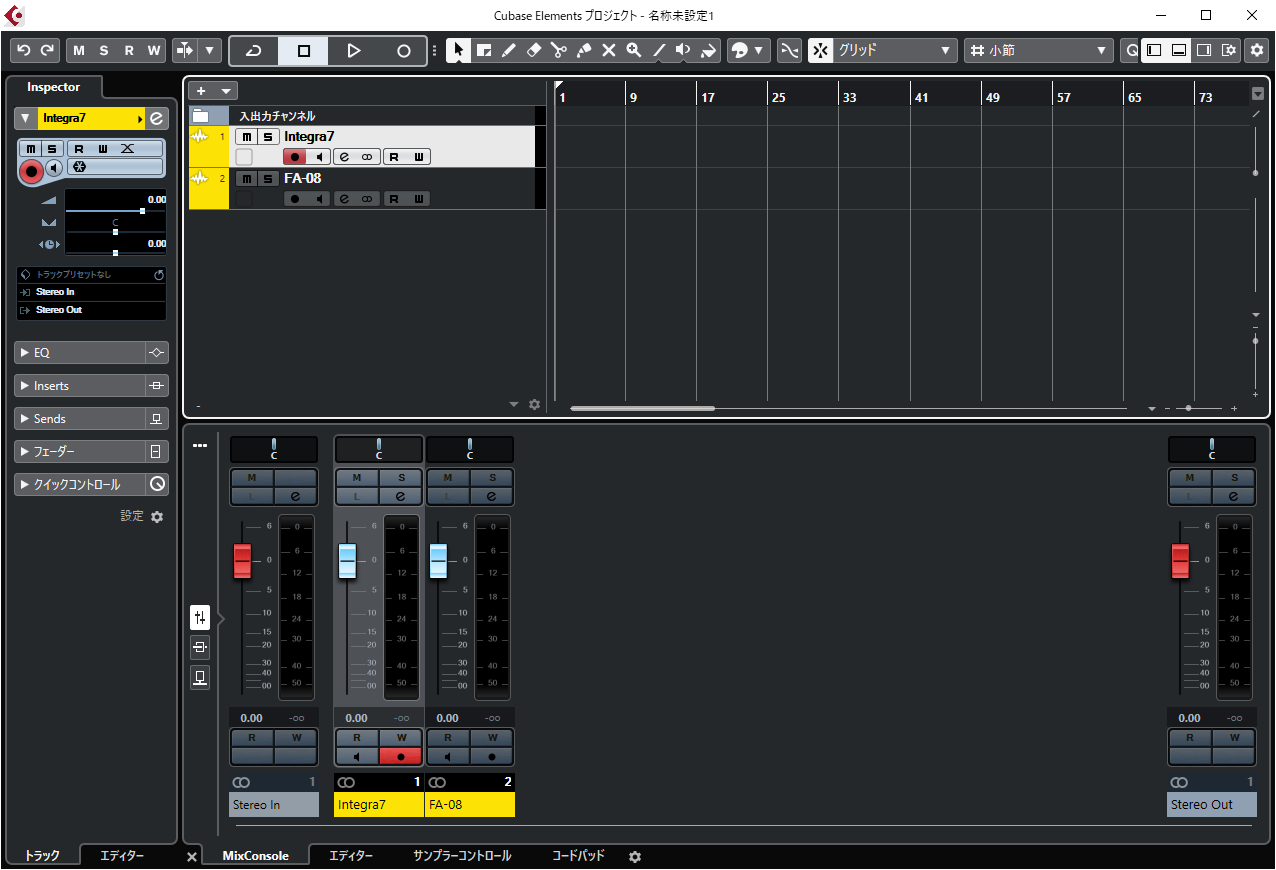Select the Draw pencil tool

(x=509, y=50)
